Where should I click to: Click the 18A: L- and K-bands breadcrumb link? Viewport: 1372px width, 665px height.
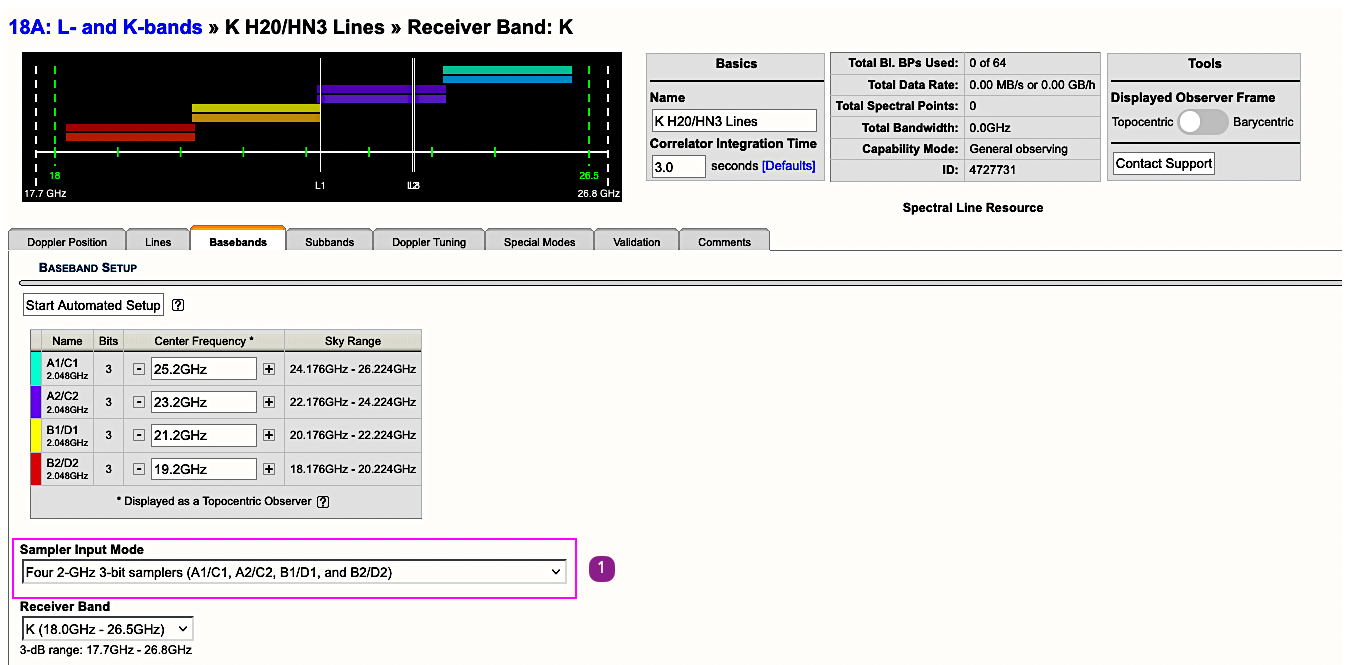coord(105,27)
